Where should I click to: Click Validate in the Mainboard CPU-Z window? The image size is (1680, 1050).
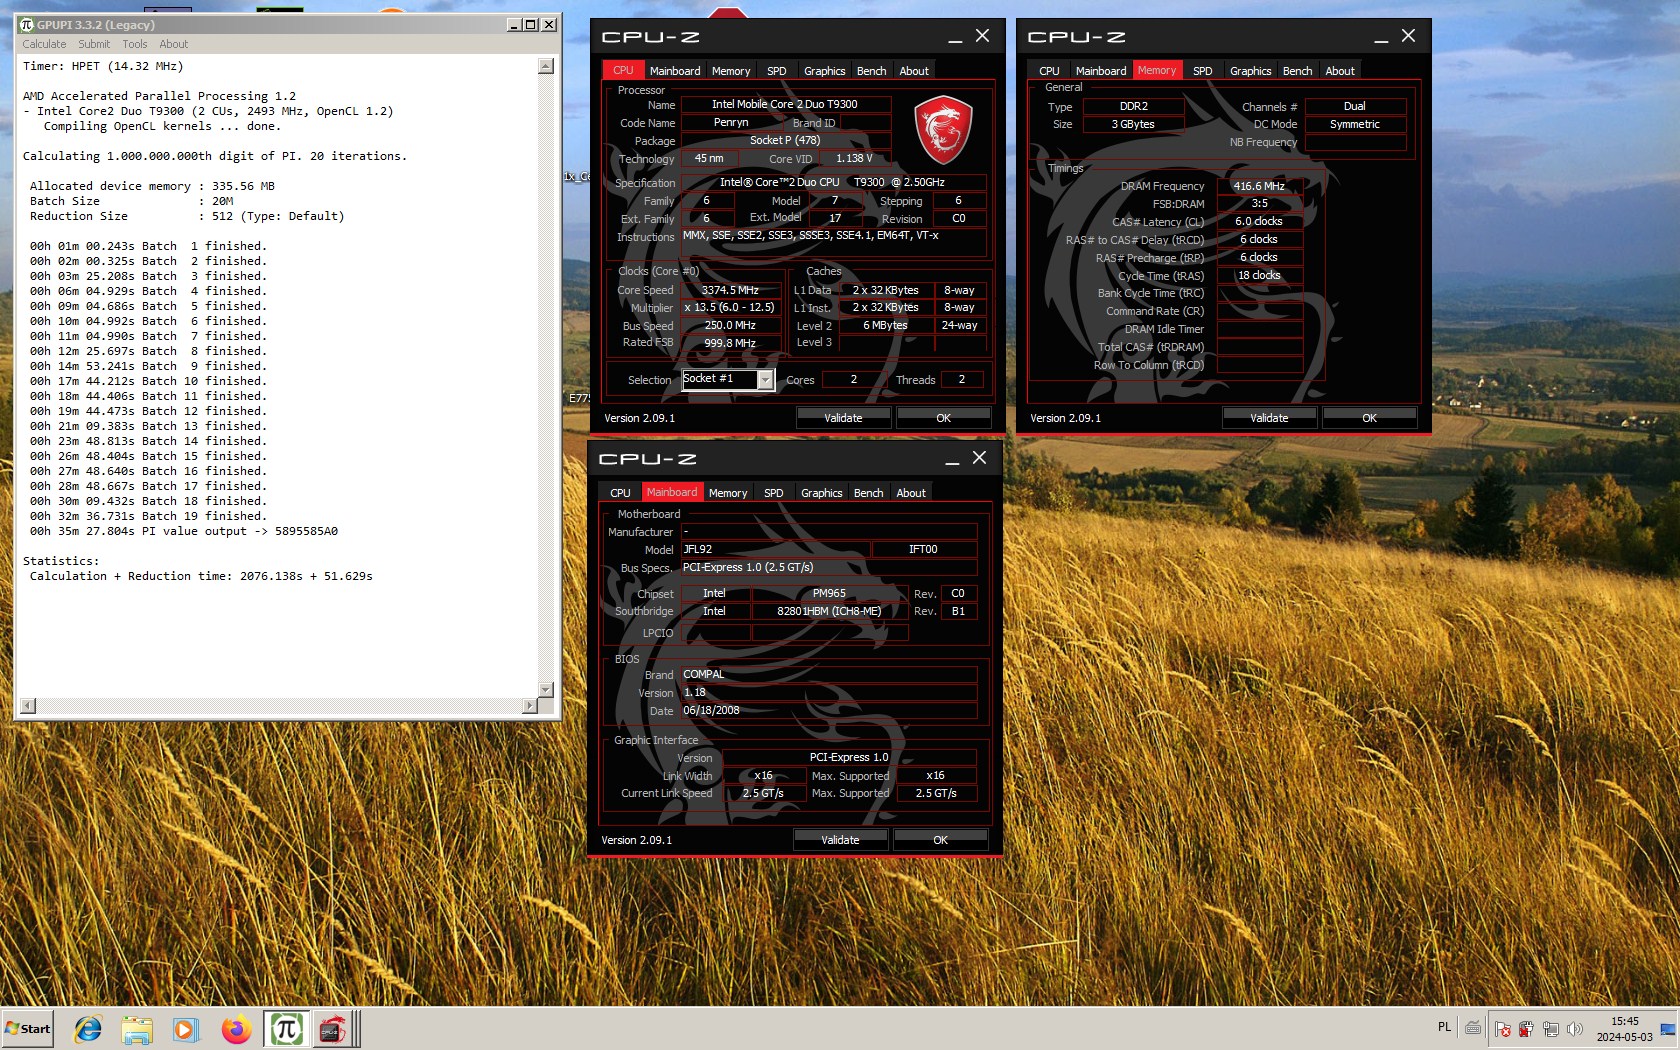tap(840, 840)
